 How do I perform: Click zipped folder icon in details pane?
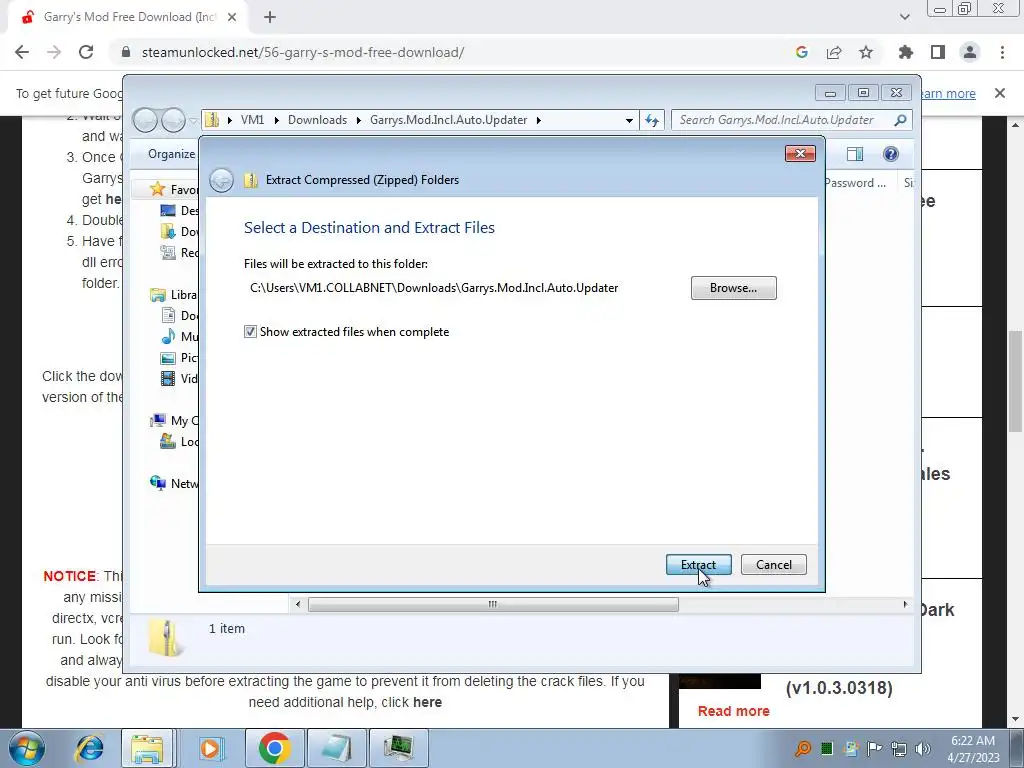point(165,637)
